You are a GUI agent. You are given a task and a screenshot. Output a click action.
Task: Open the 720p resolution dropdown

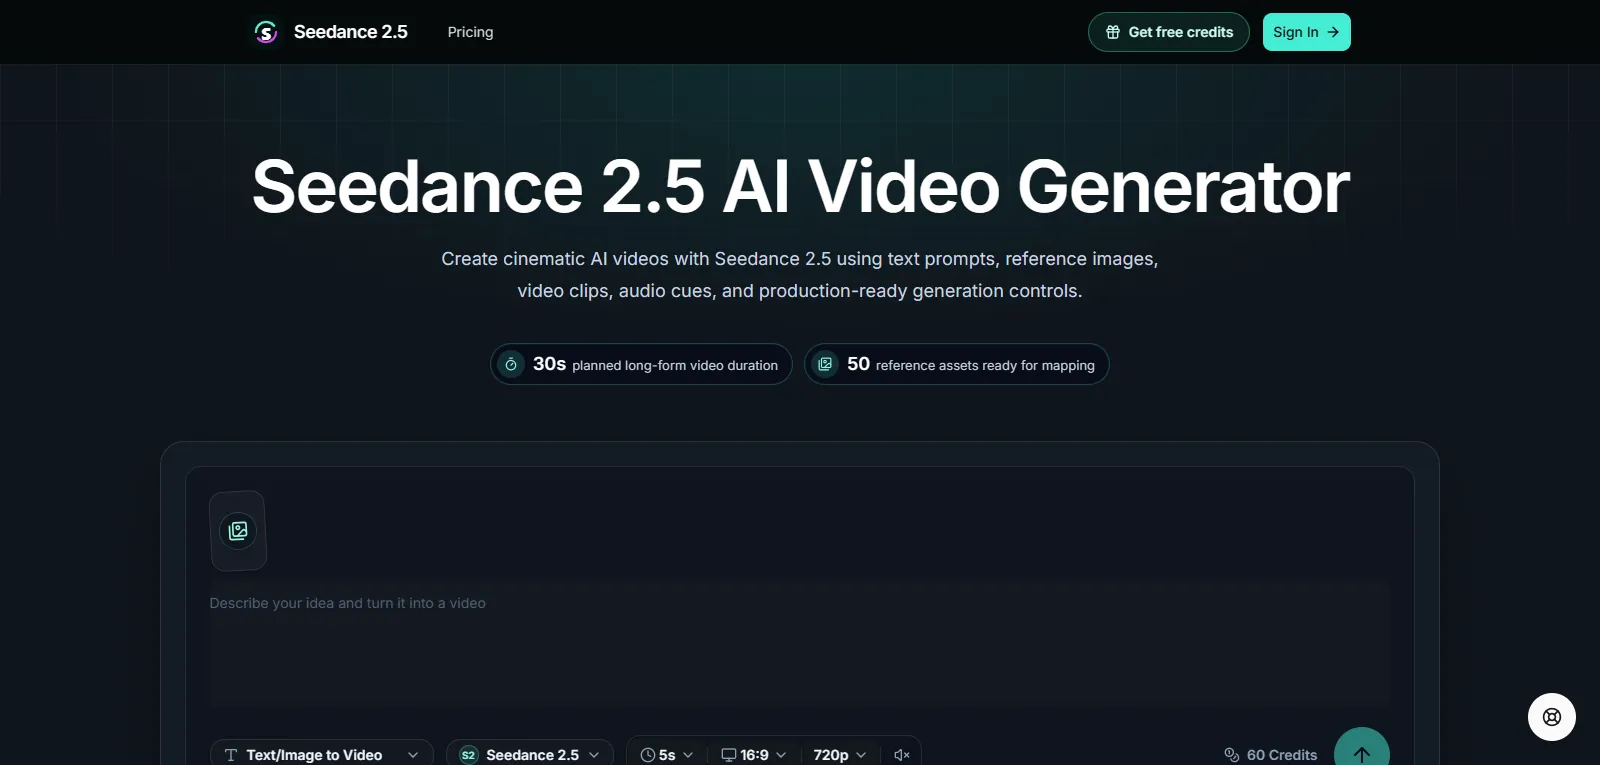pos(840,755)
